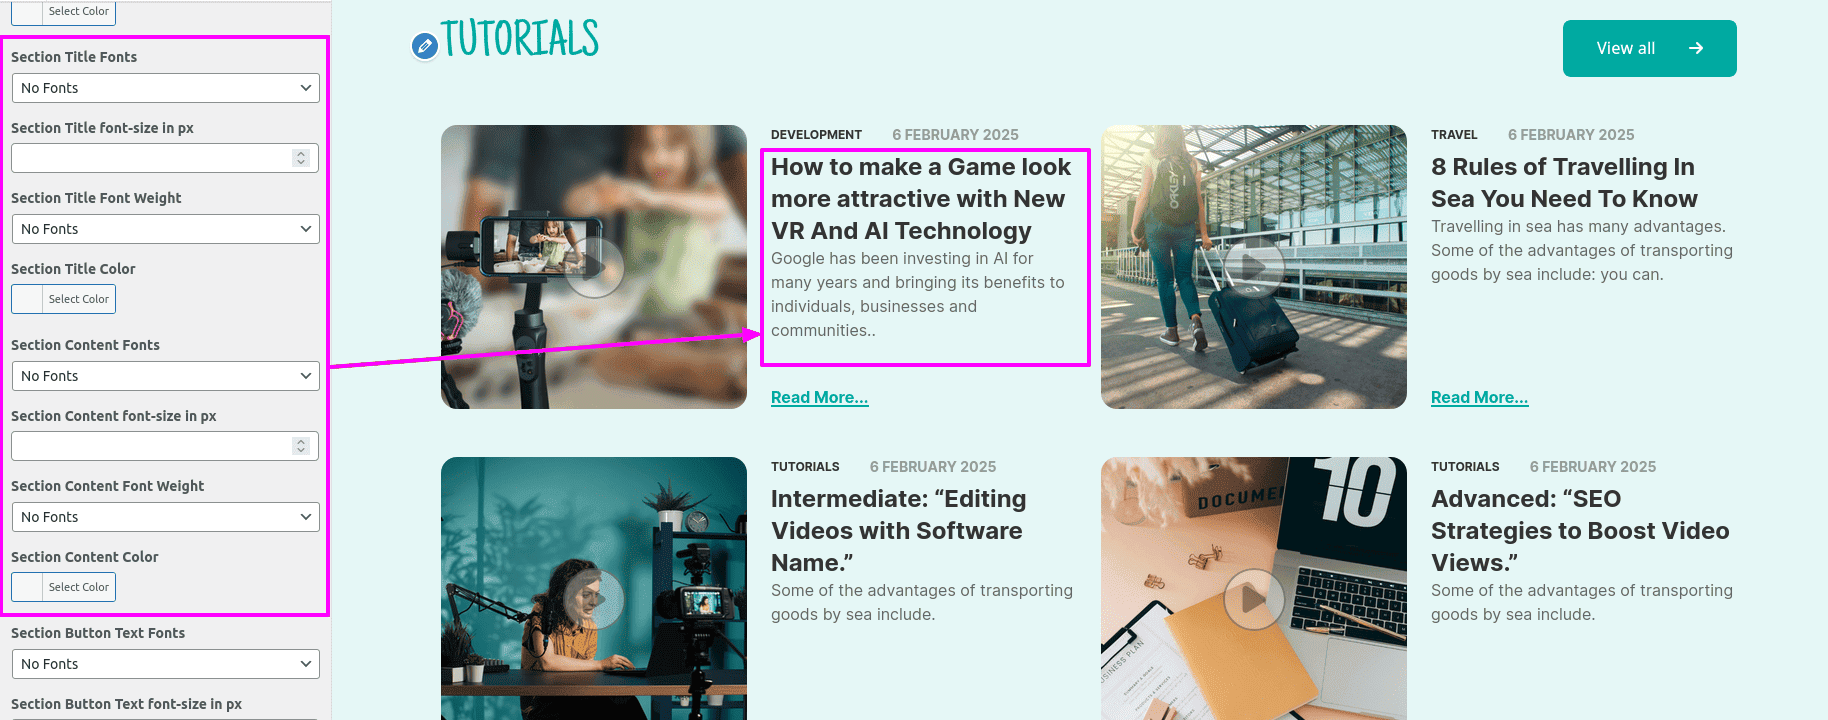Open Read More link under Travelling article
Screen dimensions: 1828x720
tap(1480, 397)
